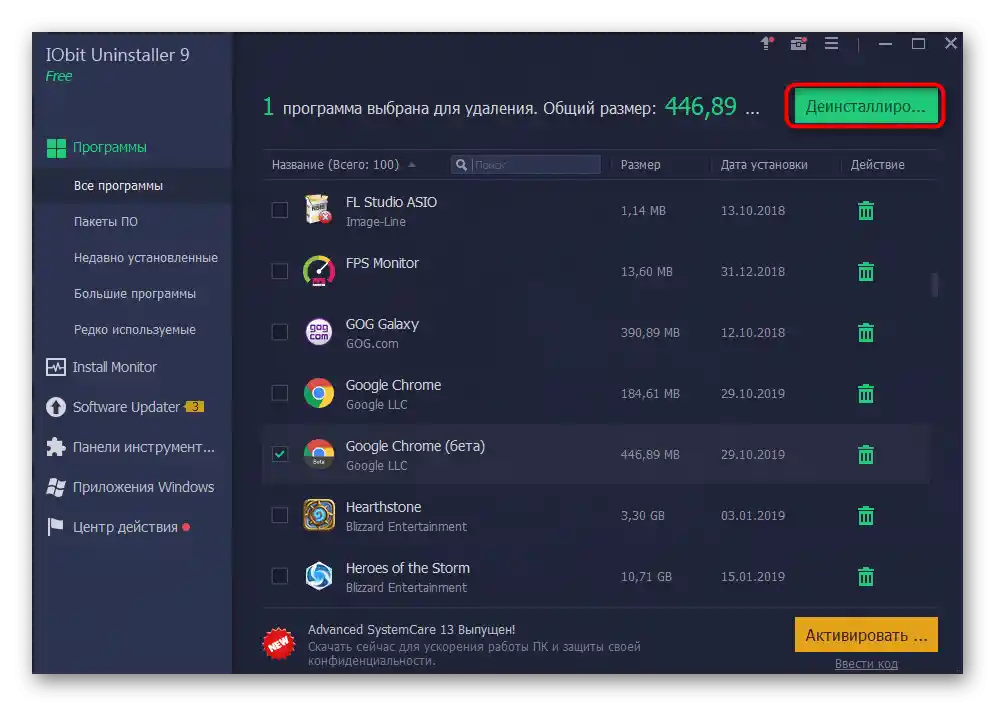Show Большие программы list
This screenshot has width=995, height=706.
(x=135, y=294)
